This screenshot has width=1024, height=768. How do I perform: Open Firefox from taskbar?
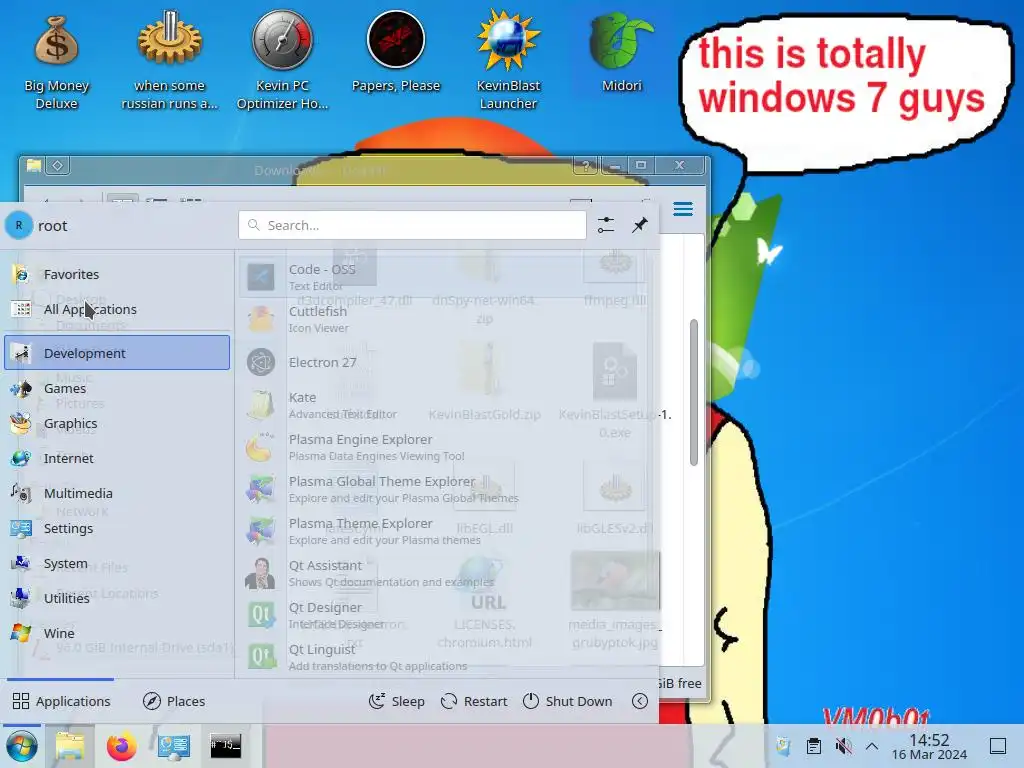(x=121, y=746)
